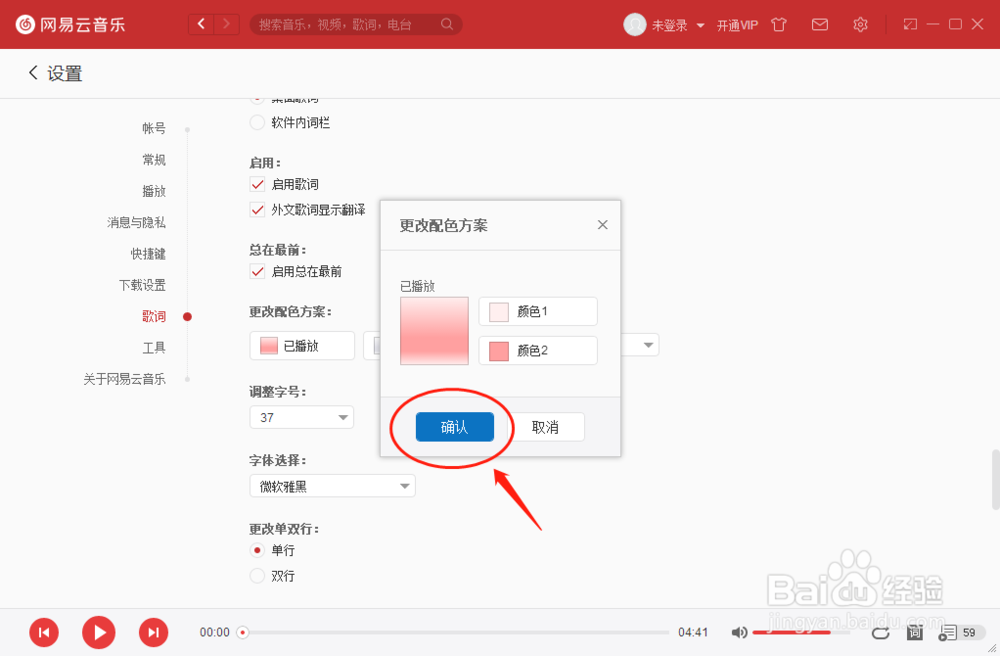Viewport: 1000px width, 656px height.
Task: Click the 已播放 gradient preview
Action: (x=434, y=331)
